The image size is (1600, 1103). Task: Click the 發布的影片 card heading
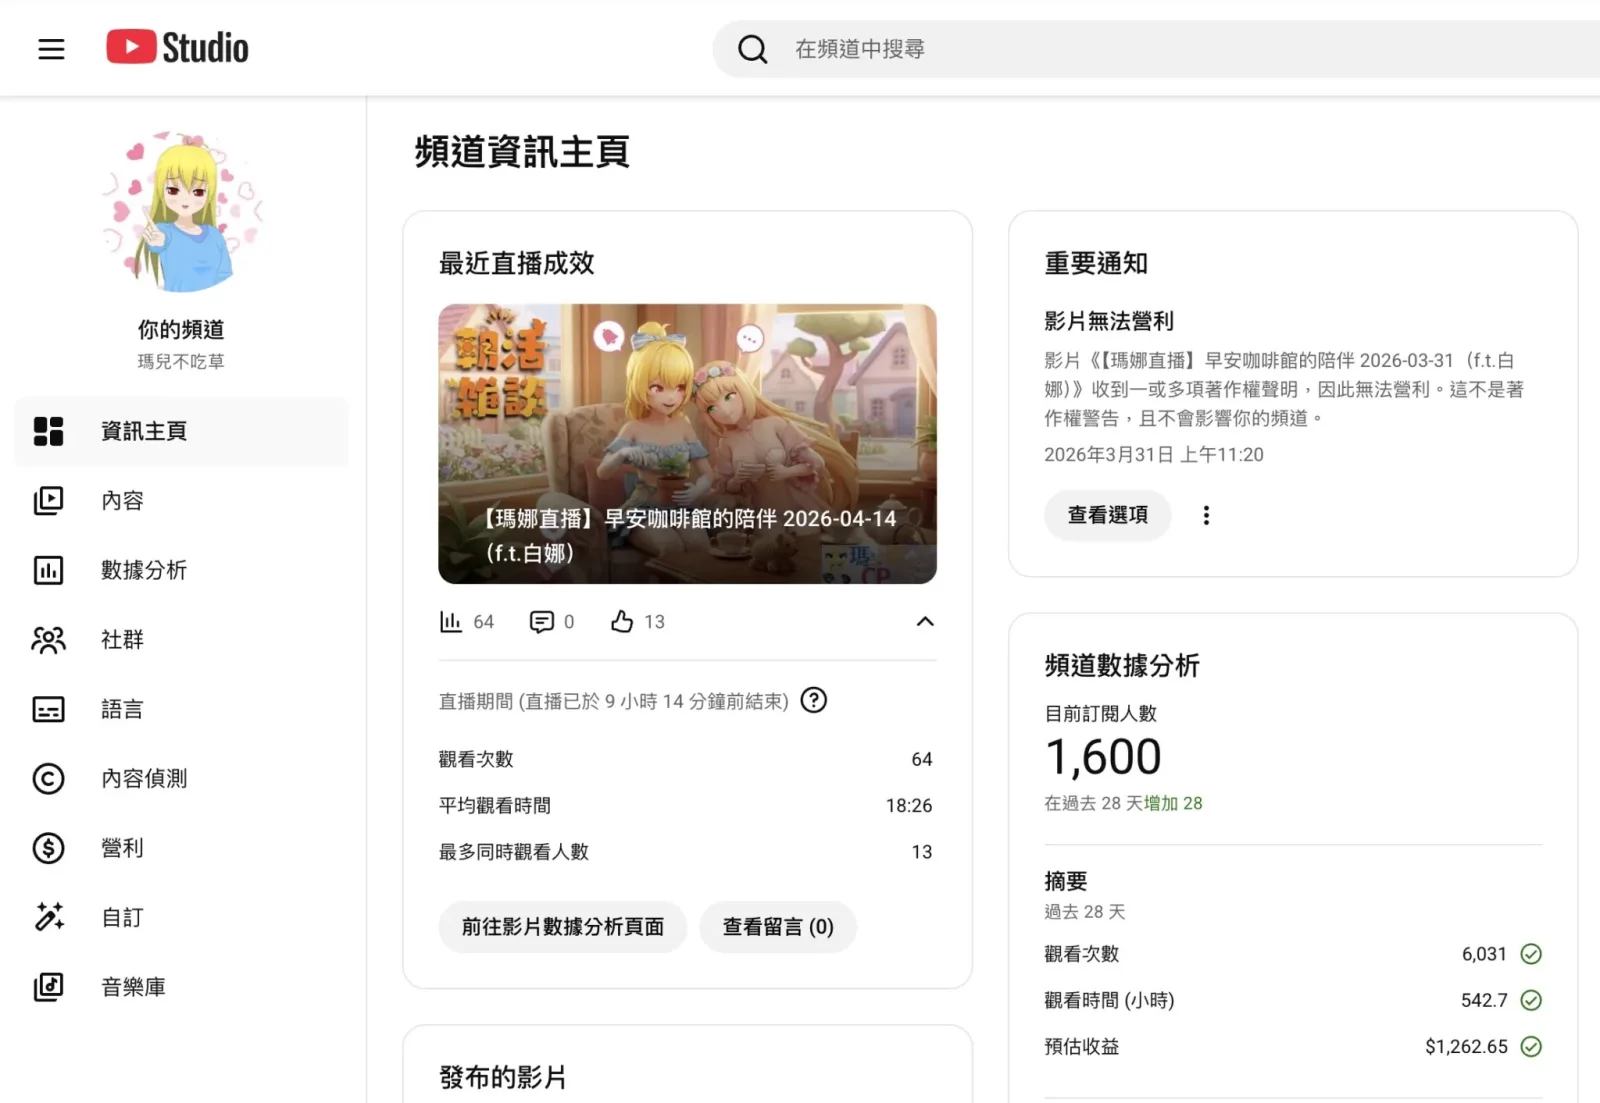[503, 1077]
